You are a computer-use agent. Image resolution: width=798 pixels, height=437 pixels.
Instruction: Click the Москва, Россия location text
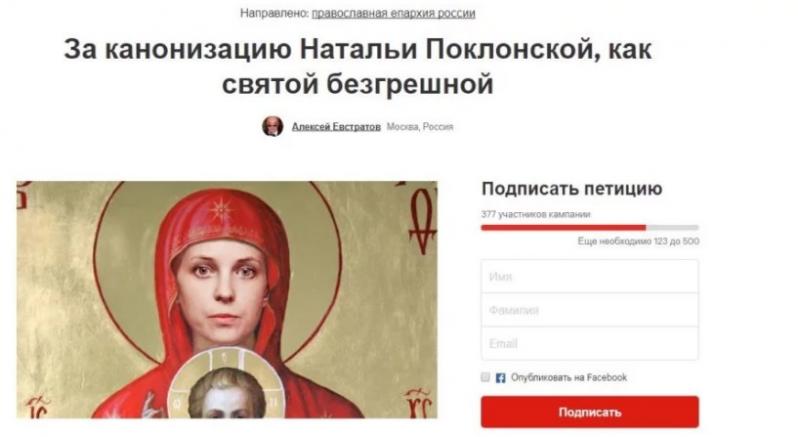420,127
